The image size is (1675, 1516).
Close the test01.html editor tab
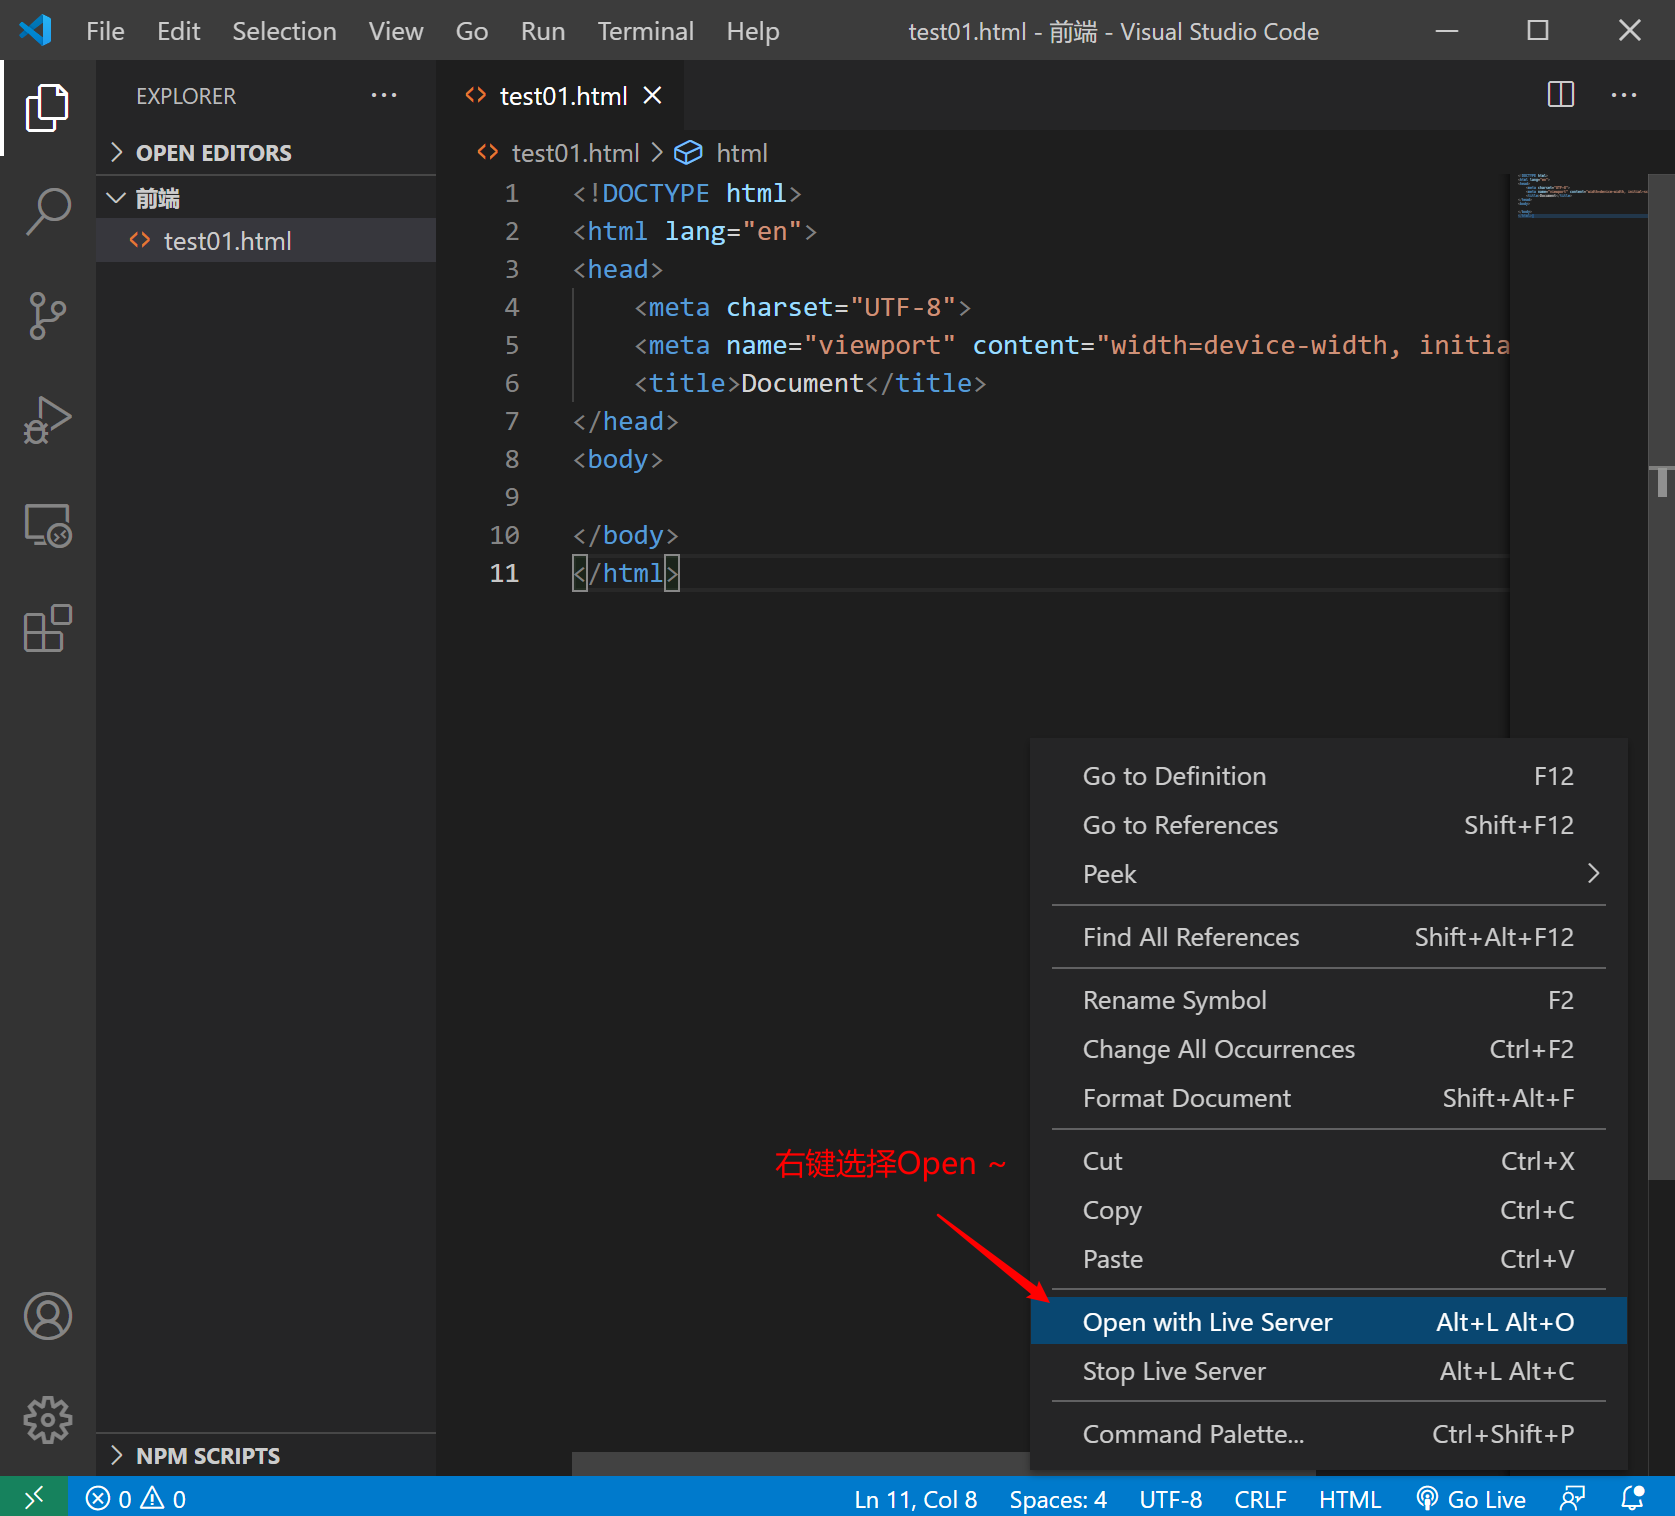tap(652, 95)
